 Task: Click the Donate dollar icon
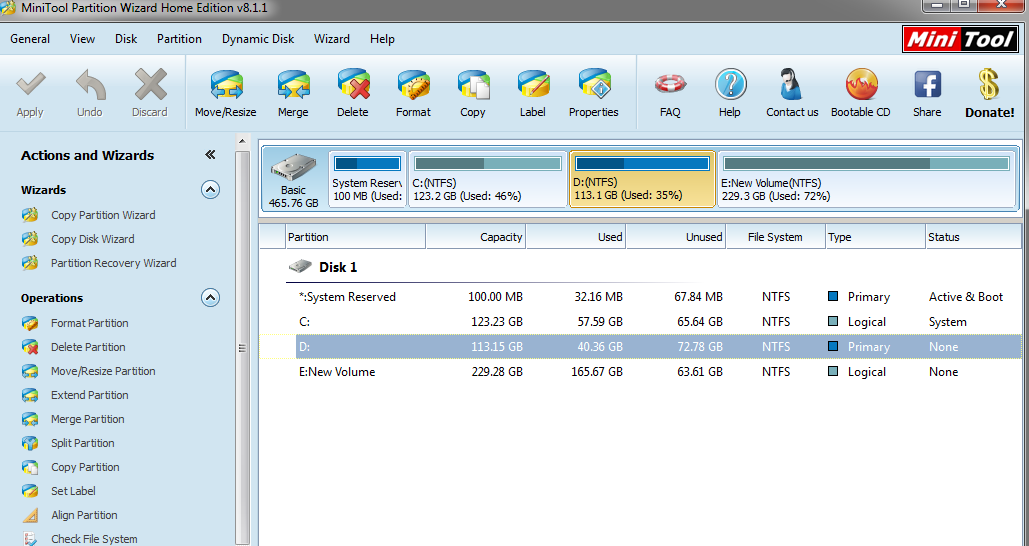pos(989,85)
